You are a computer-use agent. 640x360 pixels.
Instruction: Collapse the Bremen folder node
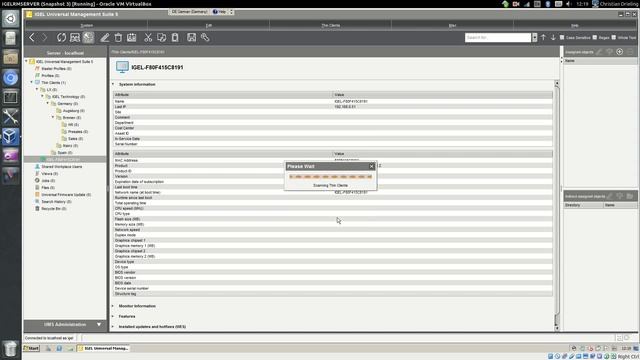coord(53,118)
